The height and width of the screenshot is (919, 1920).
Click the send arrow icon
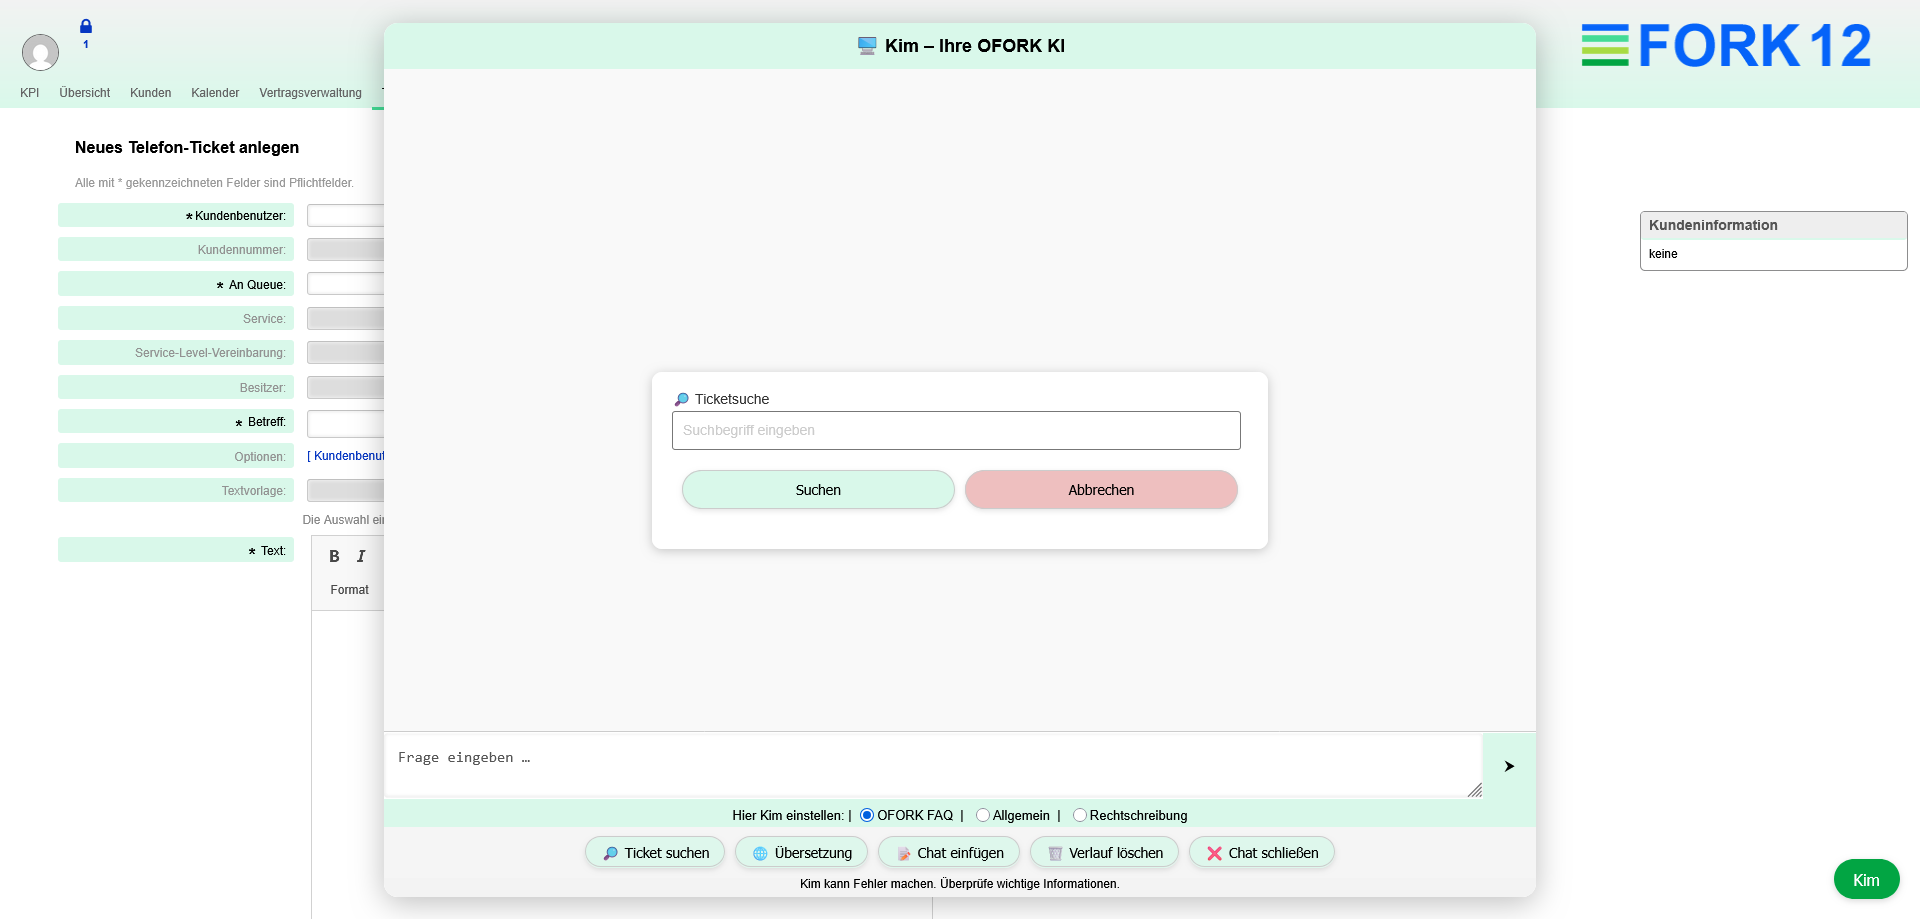(1509, 766)
